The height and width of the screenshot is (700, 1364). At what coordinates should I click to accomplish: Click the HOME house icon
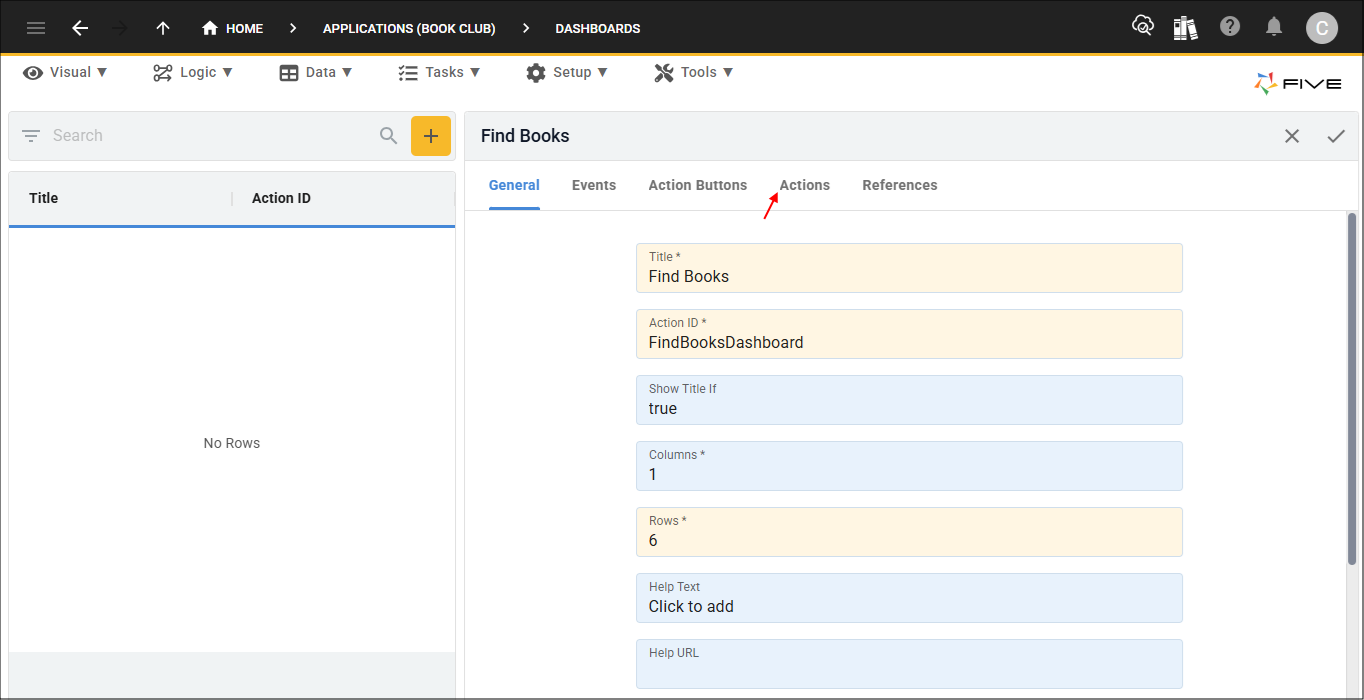coord(210,28)
